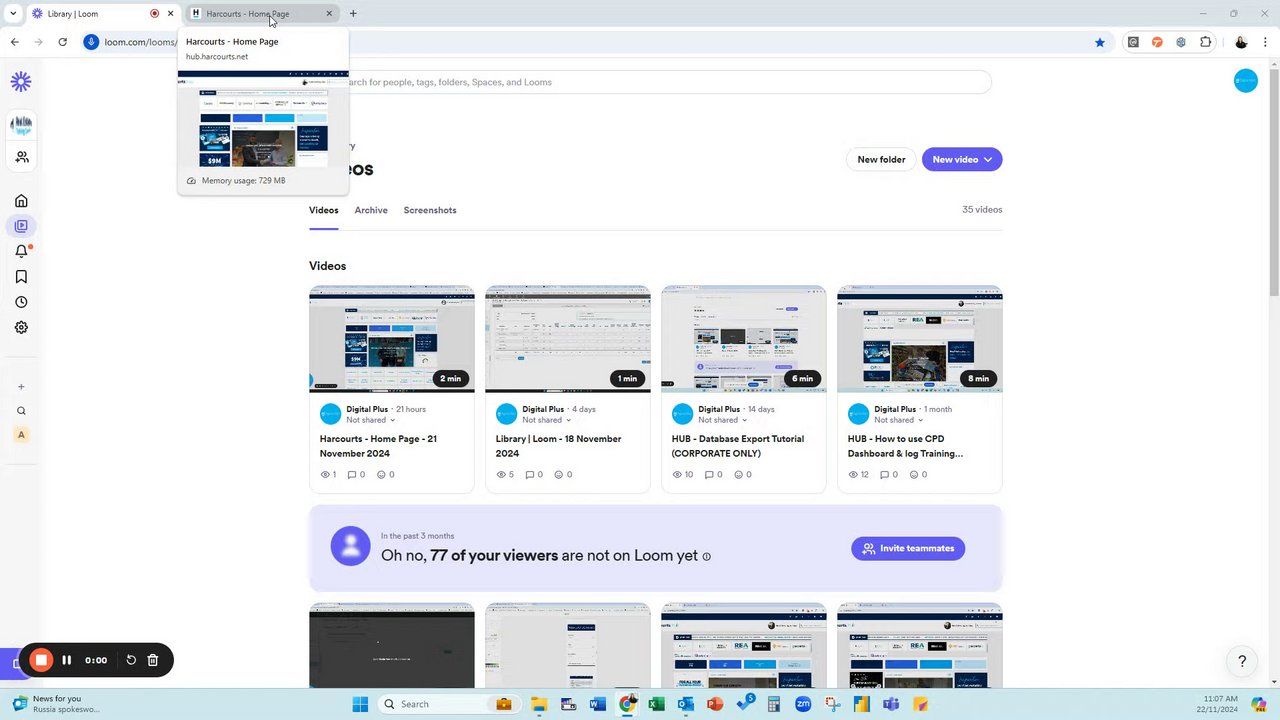1280x720 pixels.
Task: Restart the recording with the restart icon
Action: 131,660
